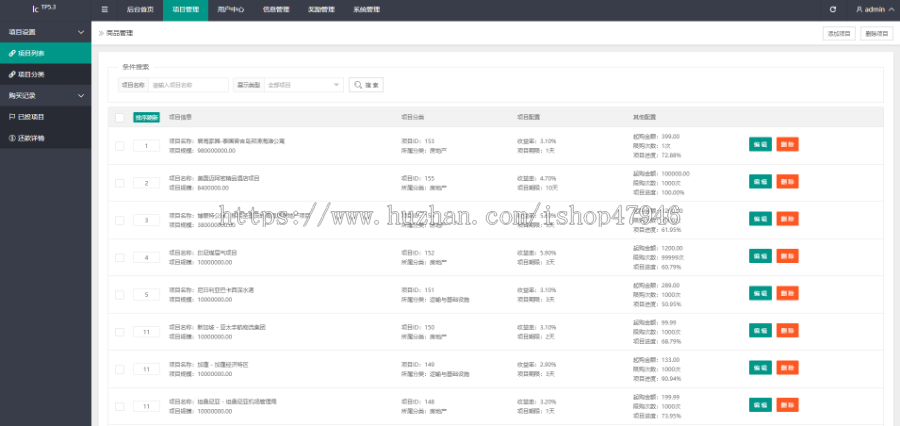Screen dimensions: 900x426
Task: Open 项目分类 link-icon sidebar item
Action: pyautogui.click(x=45, y=74)
